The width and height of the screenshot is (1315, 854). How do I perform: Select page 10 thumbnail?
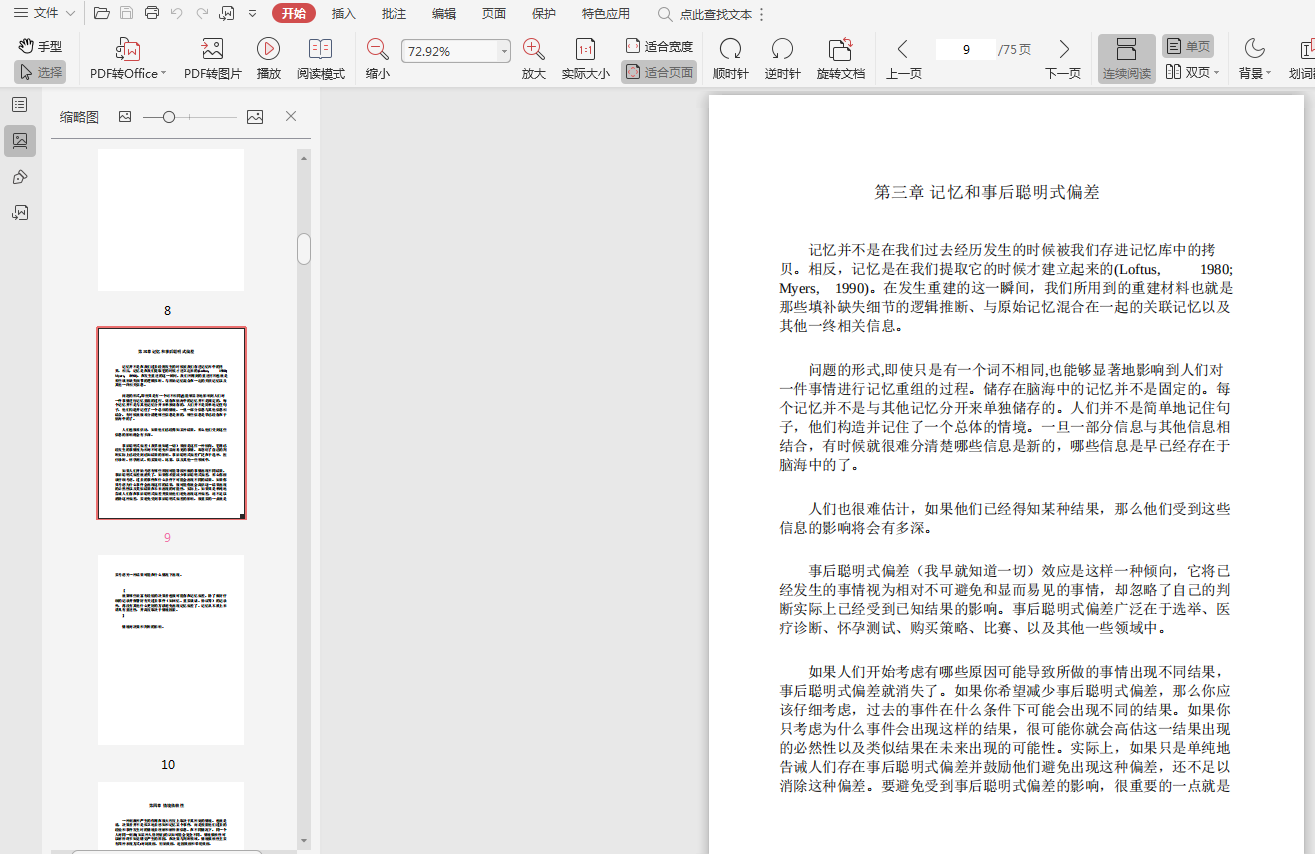coord(171,650)
